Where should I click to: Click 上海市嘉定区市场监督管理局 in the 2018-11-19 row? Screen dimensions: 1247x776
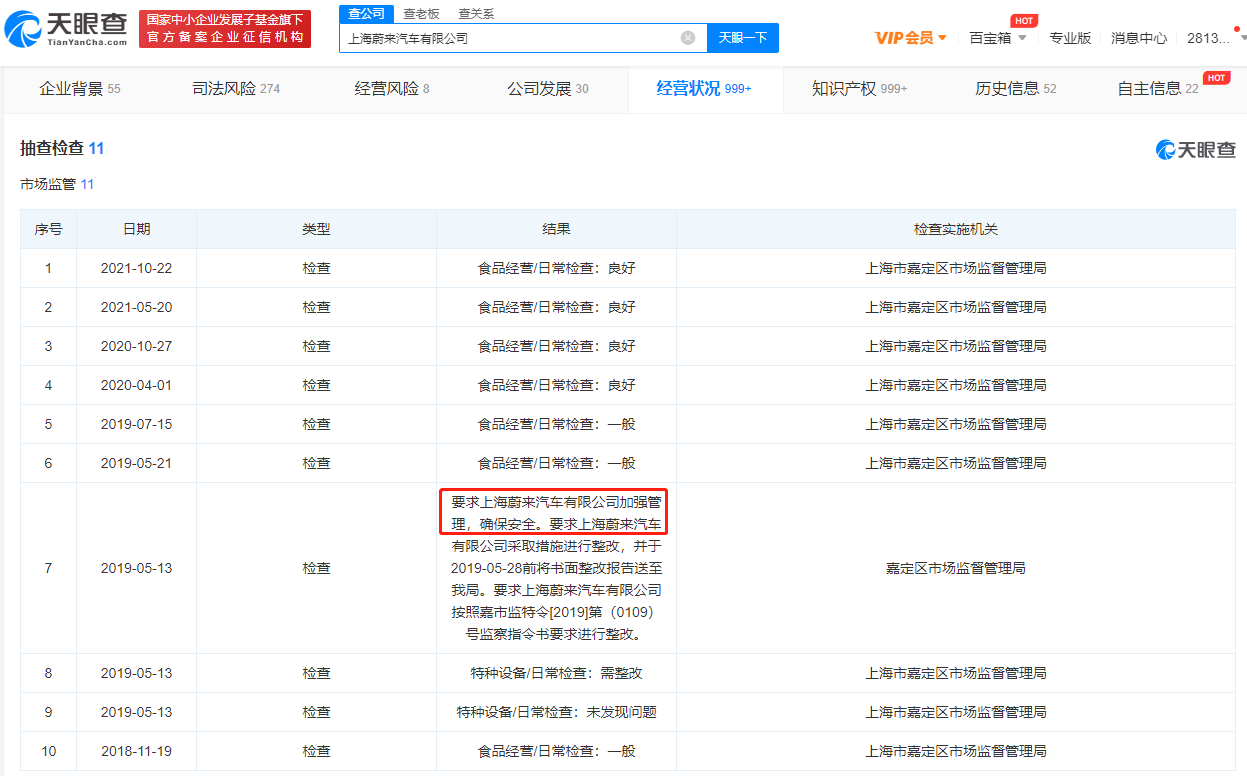click(956, 751)
